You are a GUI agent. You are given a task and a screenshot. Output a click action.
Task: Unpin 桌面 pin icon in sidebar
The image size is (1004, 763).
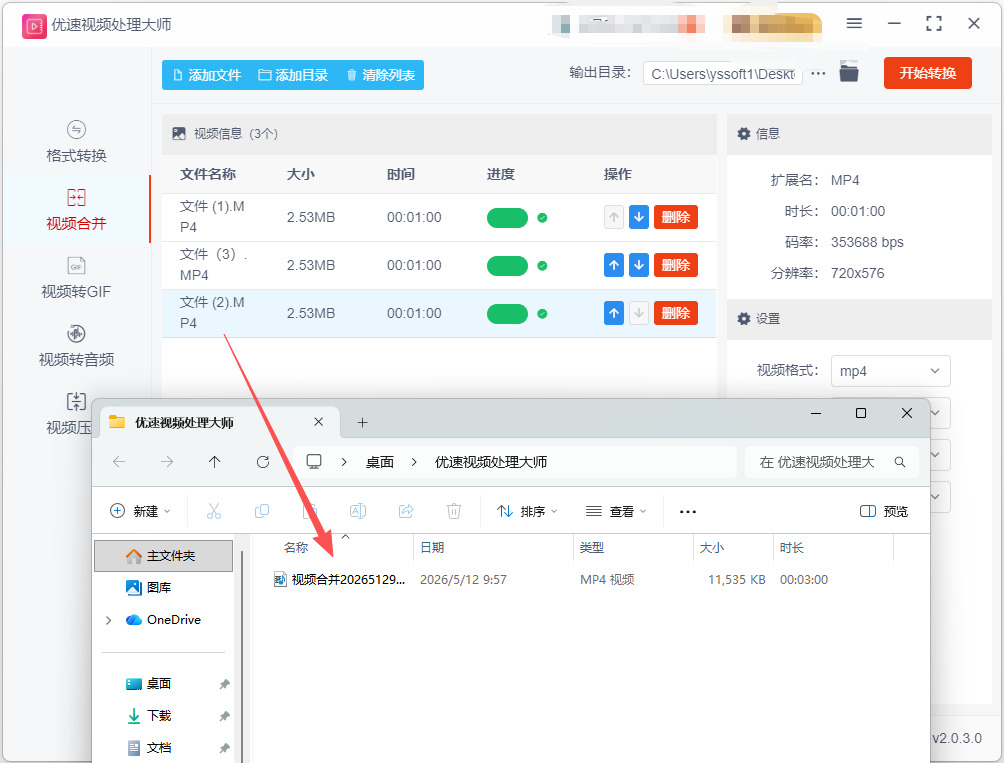[224, 684]
